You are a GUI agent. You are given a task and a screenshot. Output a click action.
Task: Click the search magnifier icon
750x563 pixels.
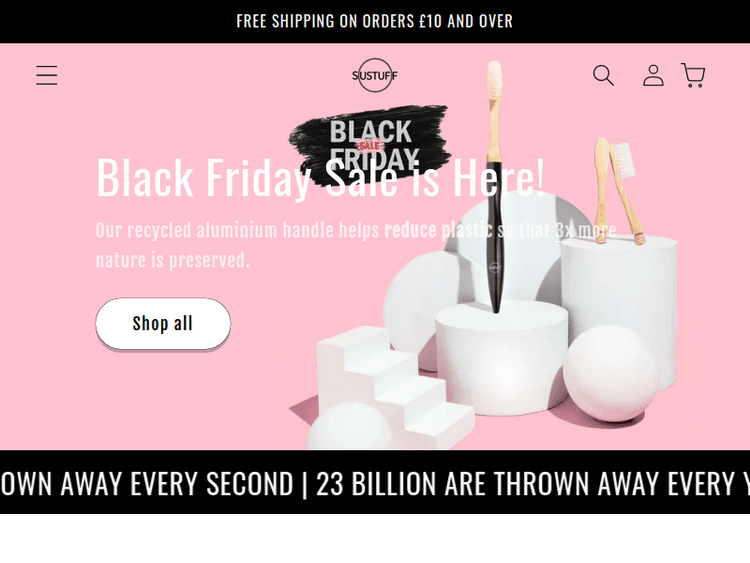pos(603,76)
